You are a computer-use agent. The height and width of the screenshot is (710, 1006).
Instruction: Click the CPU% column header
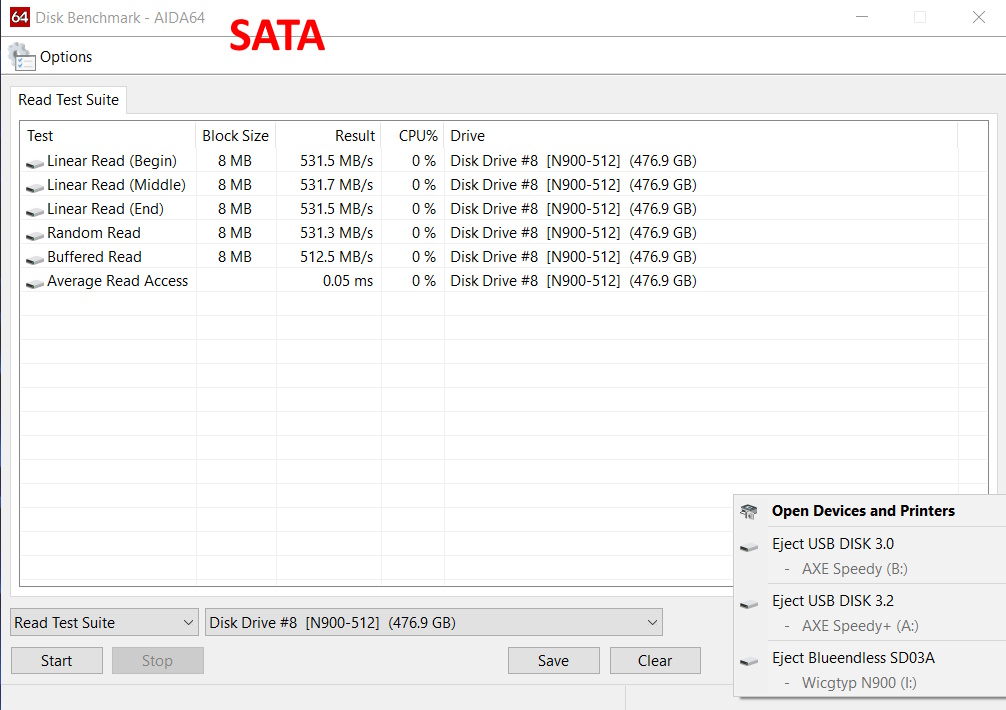(x=413, y=136)
